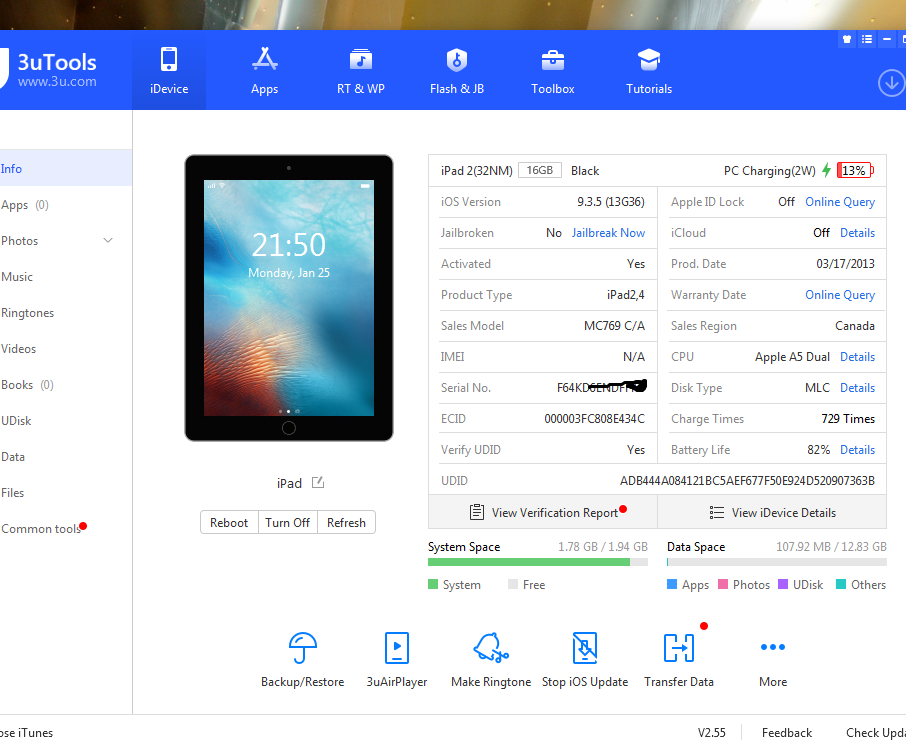
Task: Click CPU Details link
Action: (857, 356)
